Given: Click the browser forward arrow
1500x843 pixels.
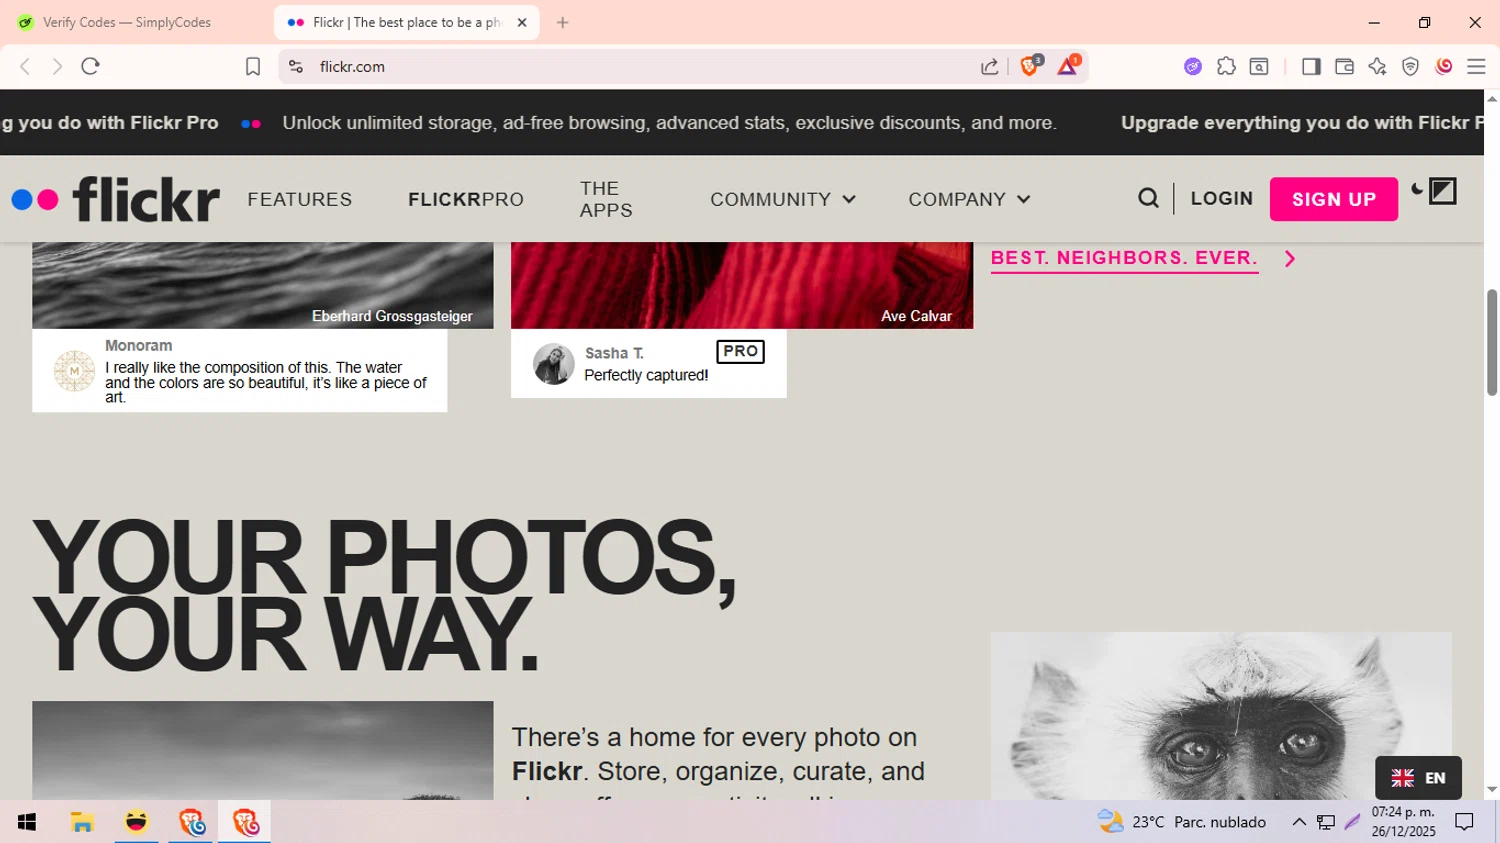Looking at the screenshot, I should [57, 66].
